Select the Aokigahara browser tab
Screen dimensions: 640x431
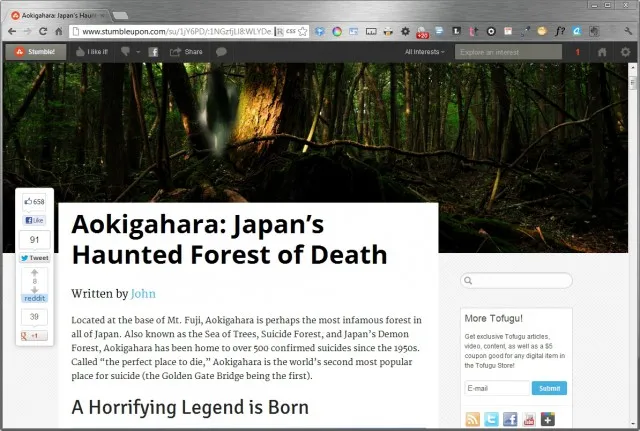tap(57, 16)
